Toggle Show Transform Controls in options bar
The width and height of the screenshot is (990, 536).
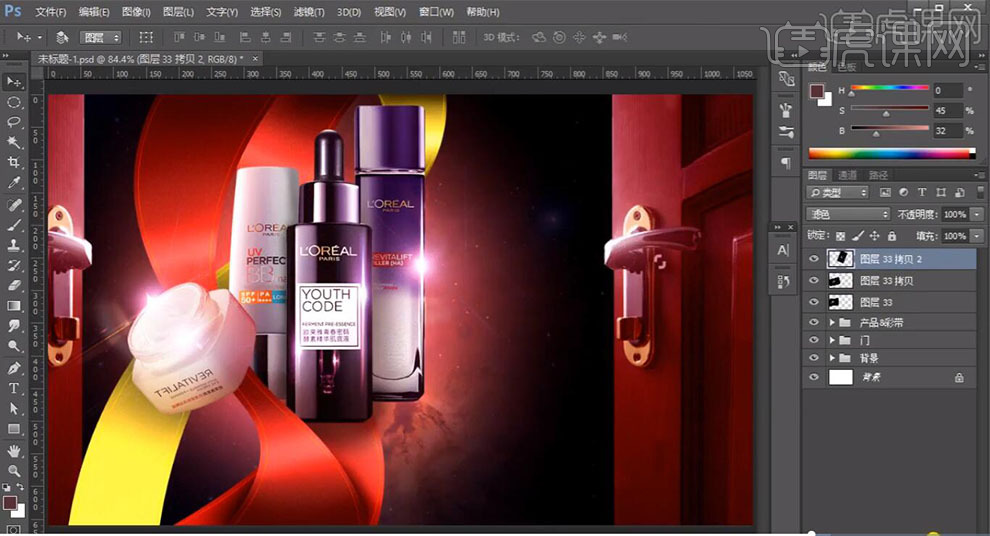pos(146,37)
